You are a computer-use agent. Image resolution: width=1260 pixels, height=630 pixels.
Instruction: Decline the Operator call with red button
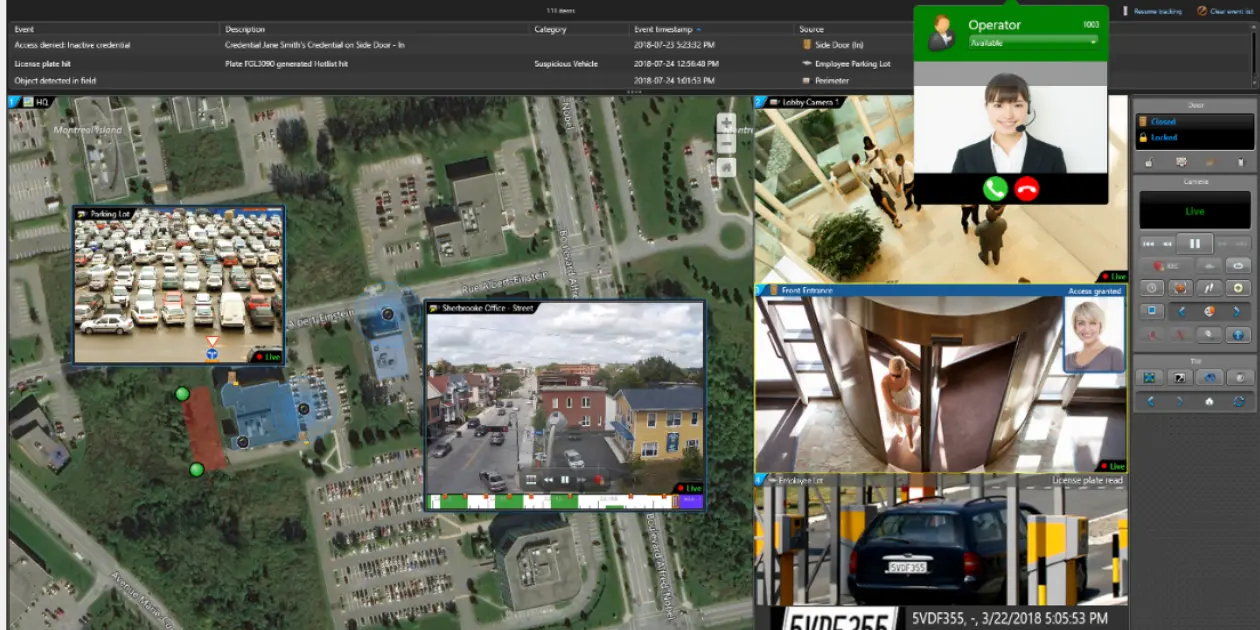coord(1026,189)
